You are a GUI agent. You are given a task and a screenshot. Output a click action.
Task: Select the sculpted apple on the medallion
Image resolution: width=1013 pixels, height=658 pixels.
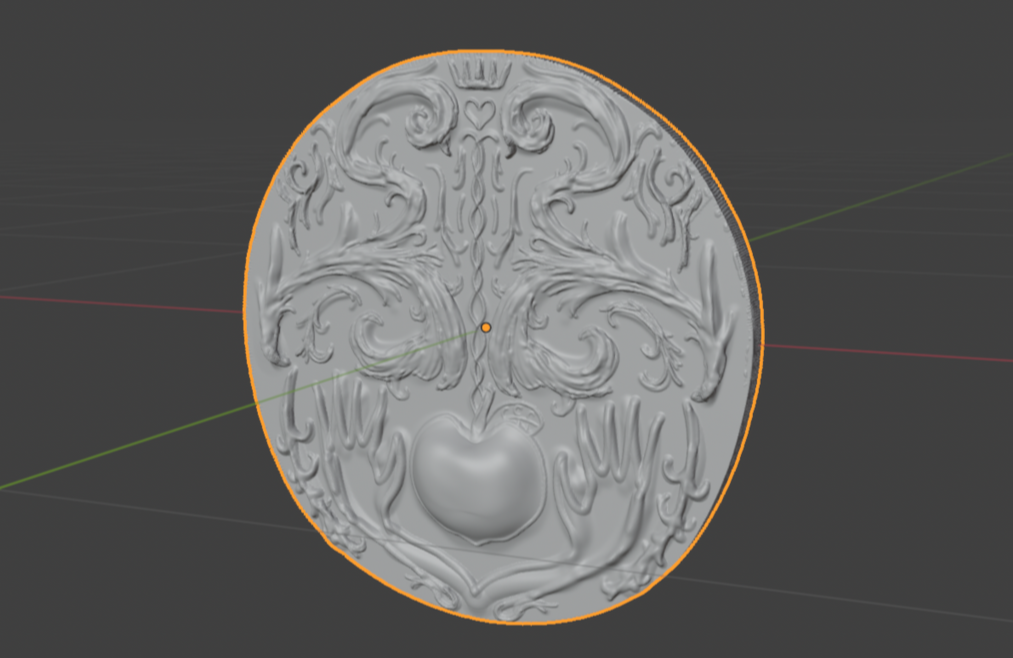click(x=477, y=478)
